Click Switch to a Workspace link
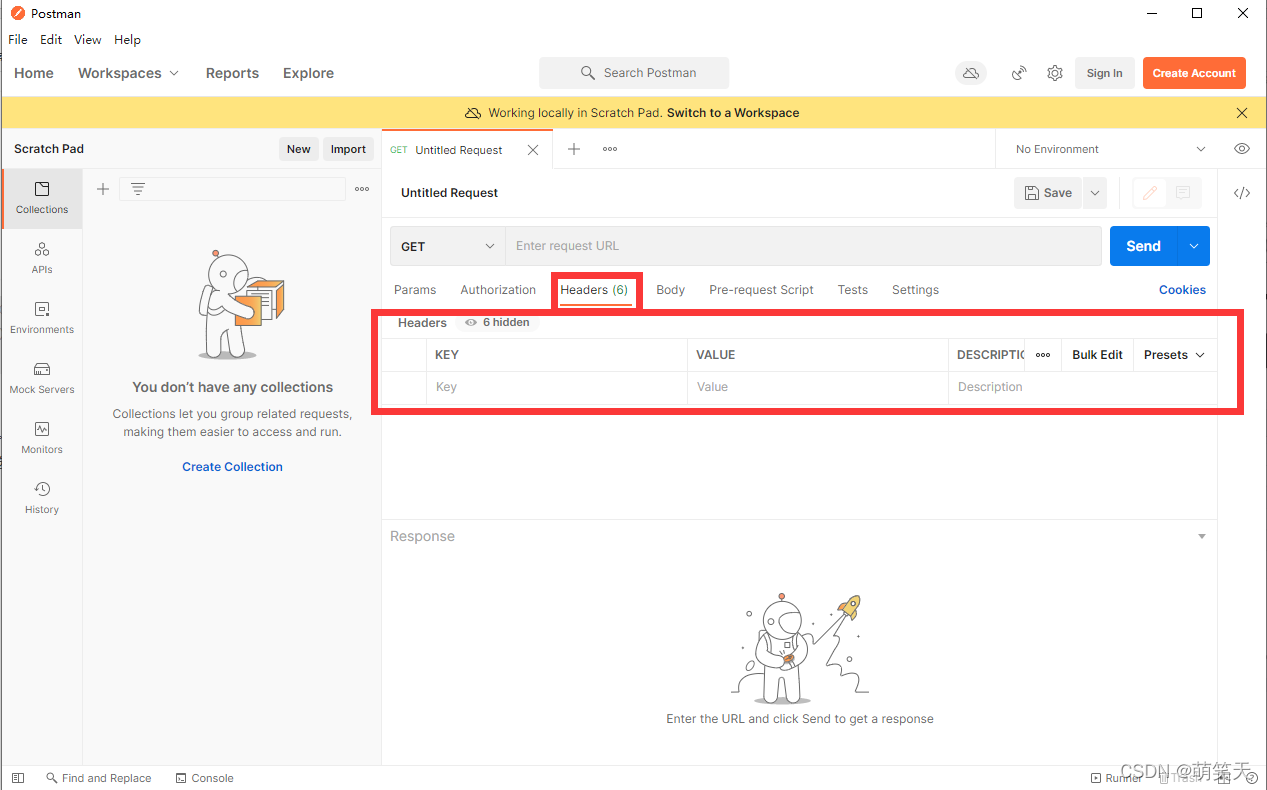Screen dimensions: 1267x790 (x=733, y=113)
